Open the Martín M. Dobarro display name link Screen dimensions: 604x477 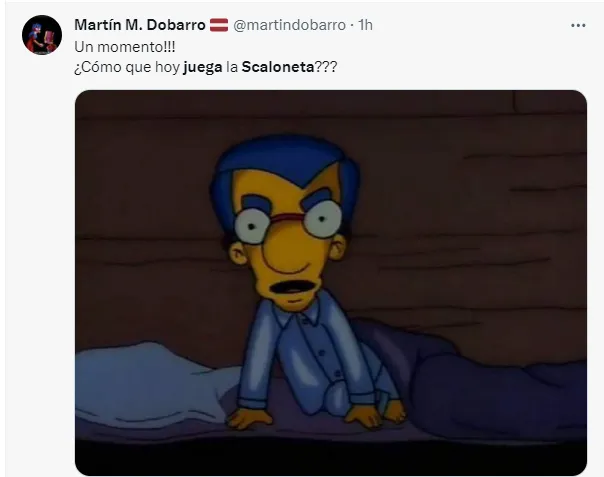(x=140, y=25)
